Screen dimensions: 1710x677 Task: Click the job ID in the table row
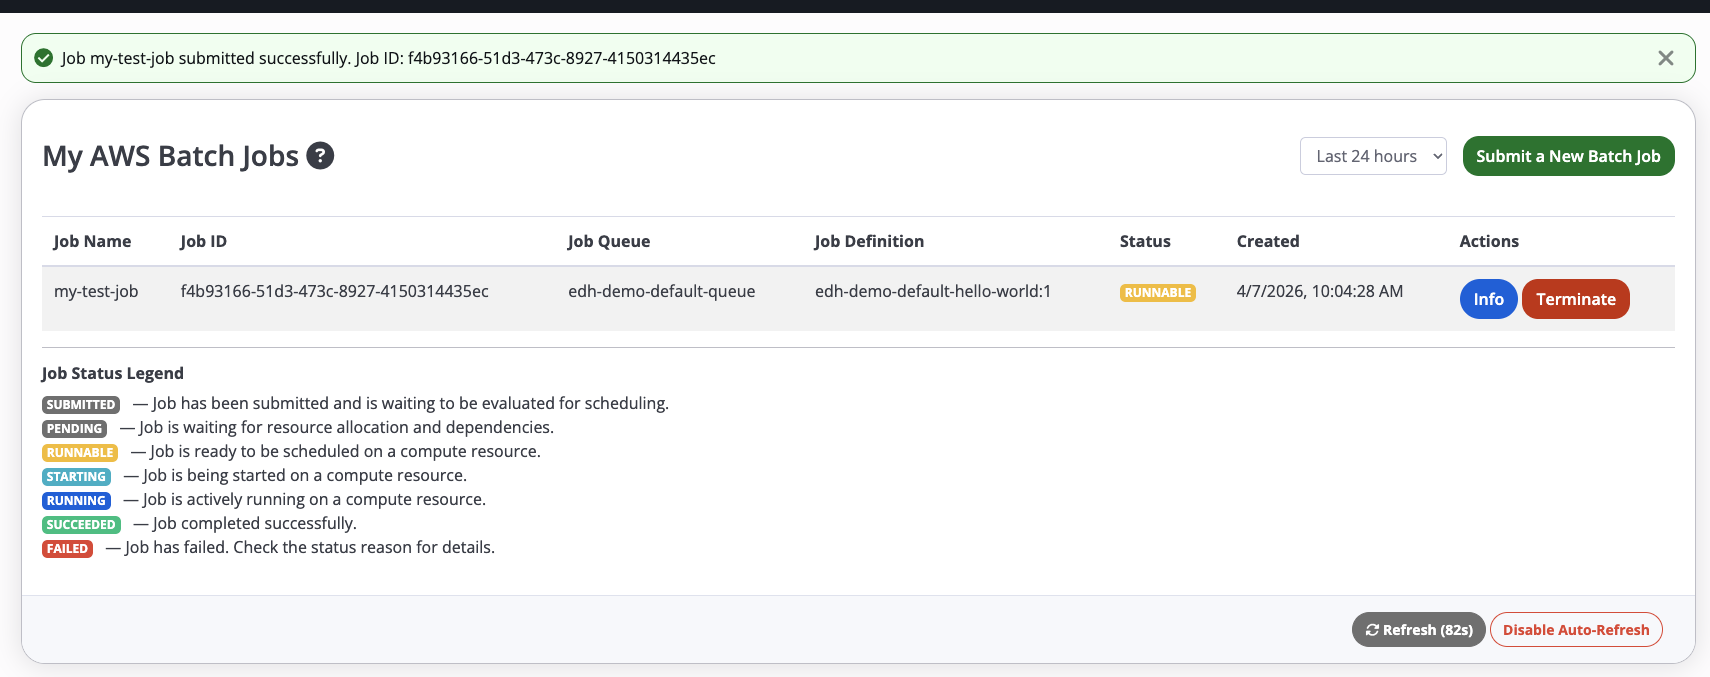pos(334,291)
